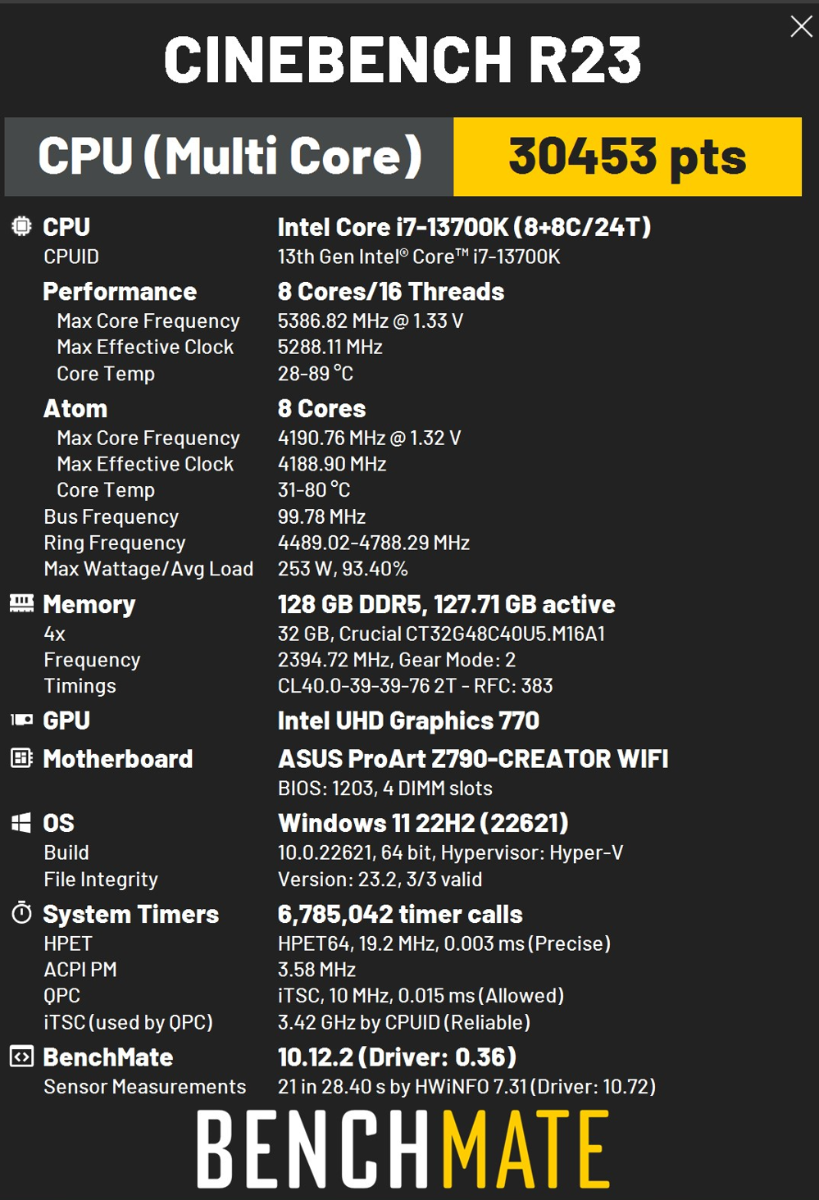Click the Windows 11 22H2 (22621) value
Image resolution: width=819 pixels, height=1200 pixels.
(x=423, y=823)
